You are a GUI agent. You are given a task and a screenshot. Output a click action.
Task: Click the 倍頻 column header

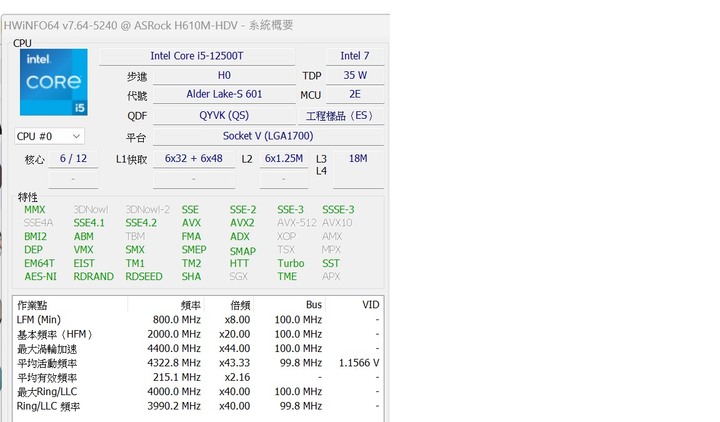[229, 305]
